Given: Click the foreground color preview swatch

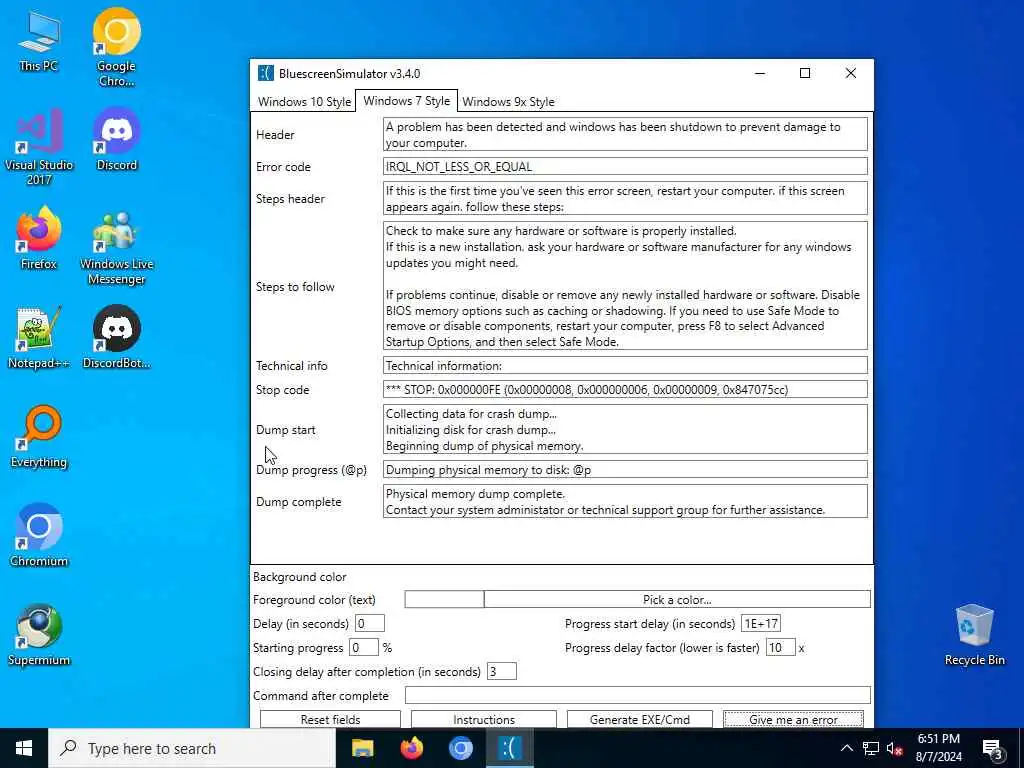Looking at the screenshot, I should [x=444, y=600].
